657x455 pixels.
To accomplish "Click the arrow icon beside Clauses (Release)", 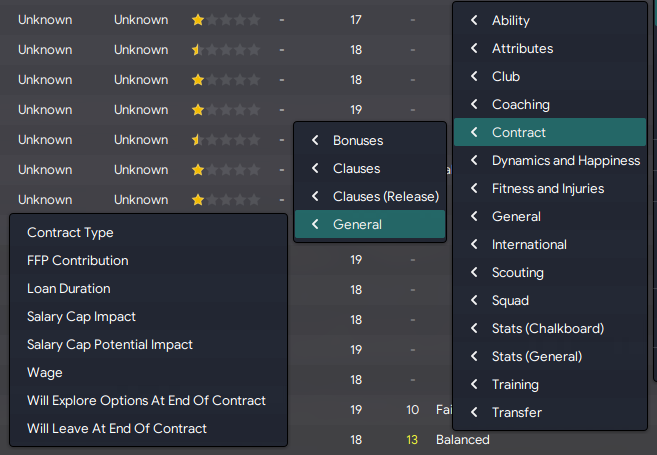I will click(316, 196).
